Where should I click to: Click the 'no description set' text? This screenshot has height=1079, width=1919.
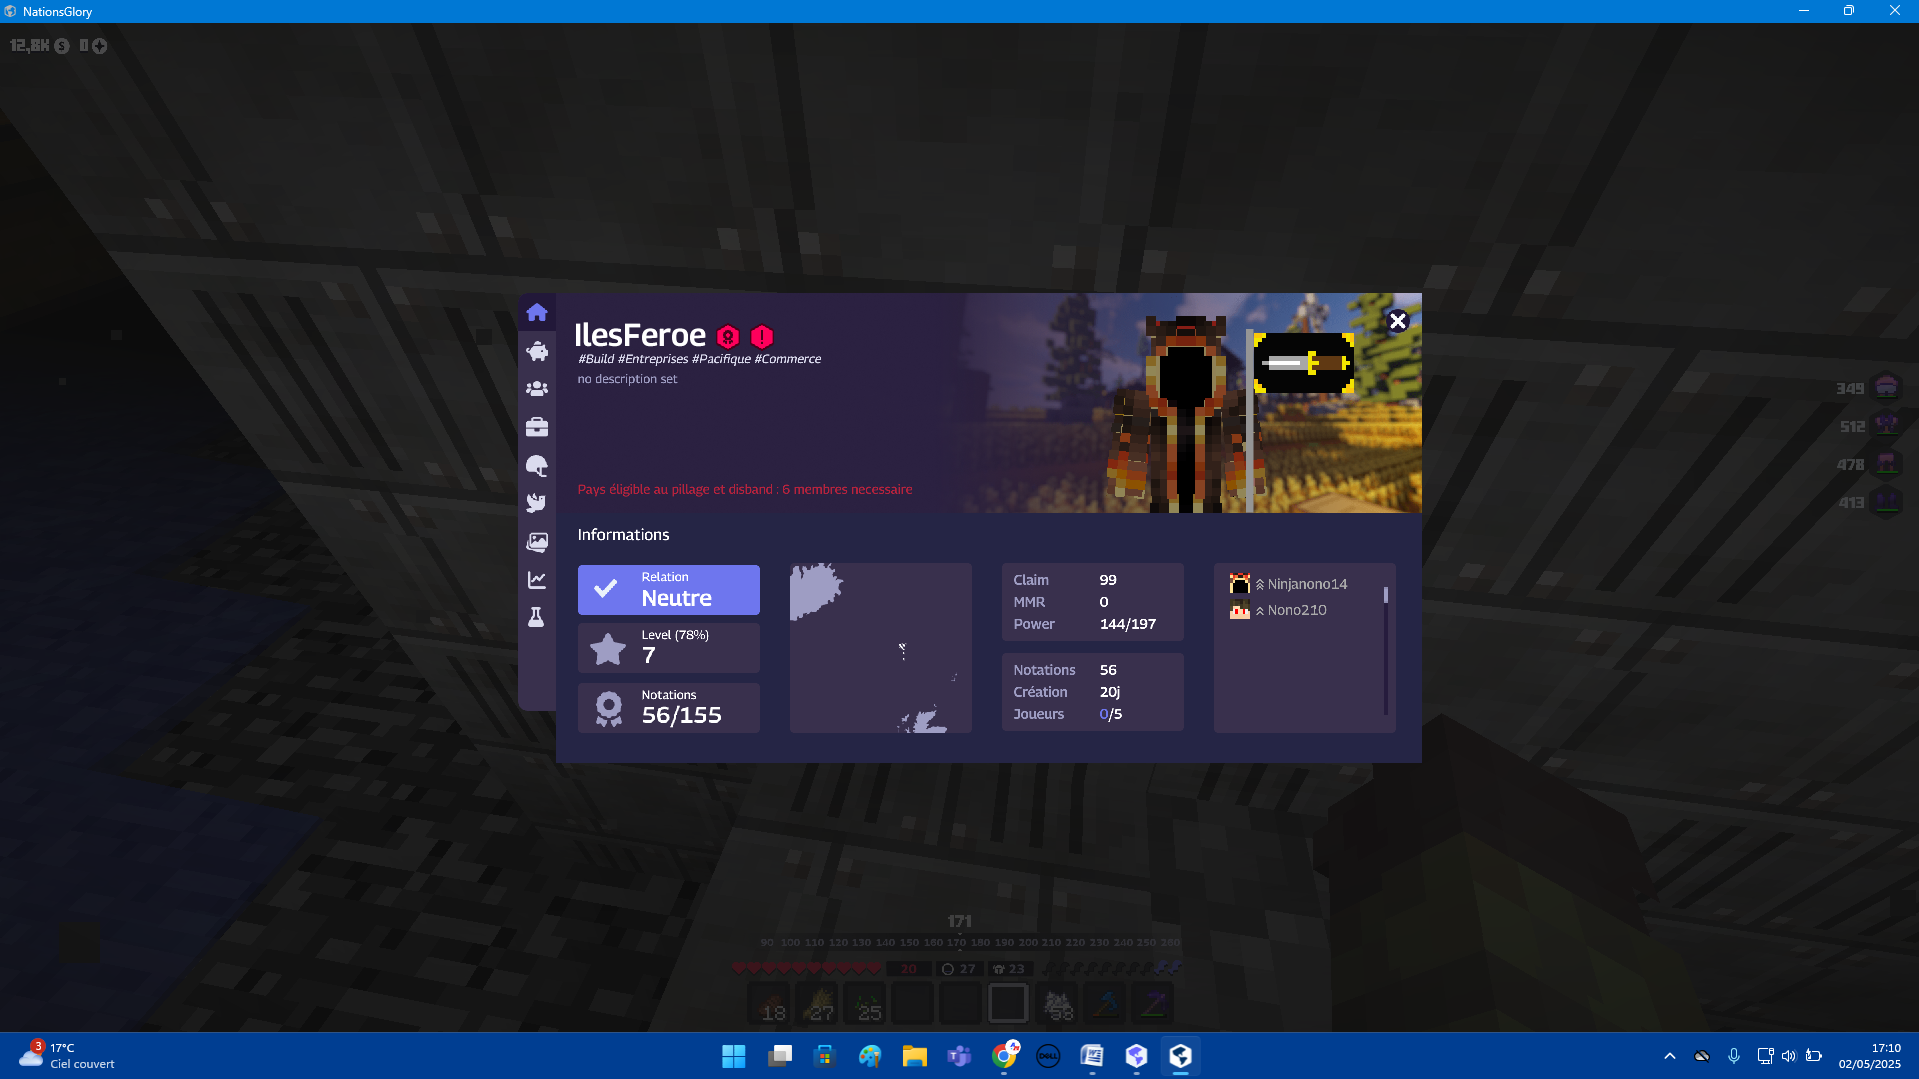click(627, 379)
